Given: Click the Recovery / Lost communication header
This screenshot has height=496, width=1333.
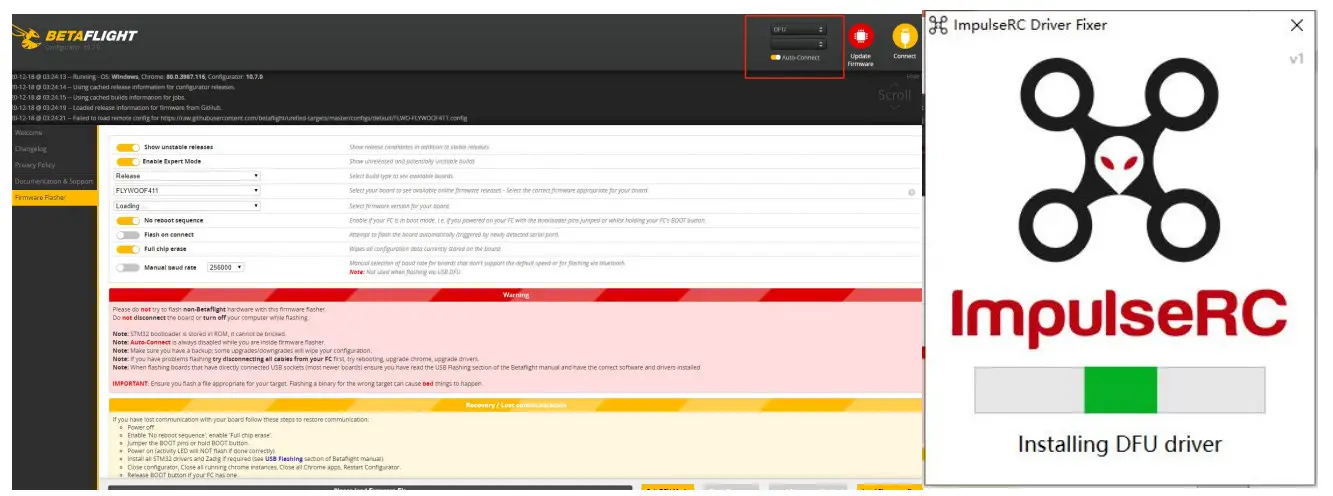Looking at the screenshot, I should tap(515, 405).
